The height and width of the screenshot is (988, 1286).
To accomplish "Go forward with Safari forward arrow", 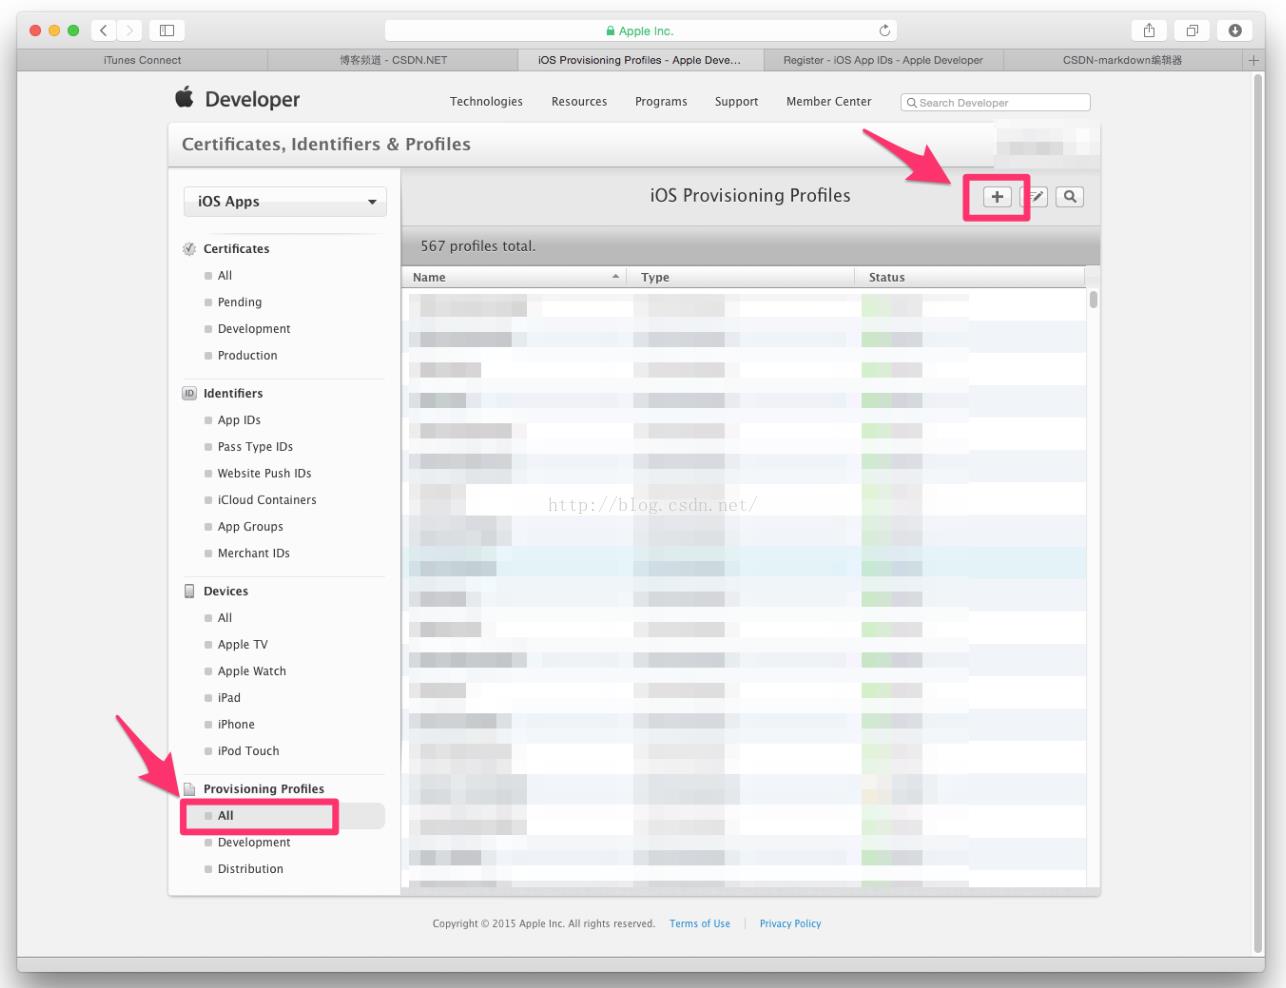I will pyautogui.click(x=129, y=31).
